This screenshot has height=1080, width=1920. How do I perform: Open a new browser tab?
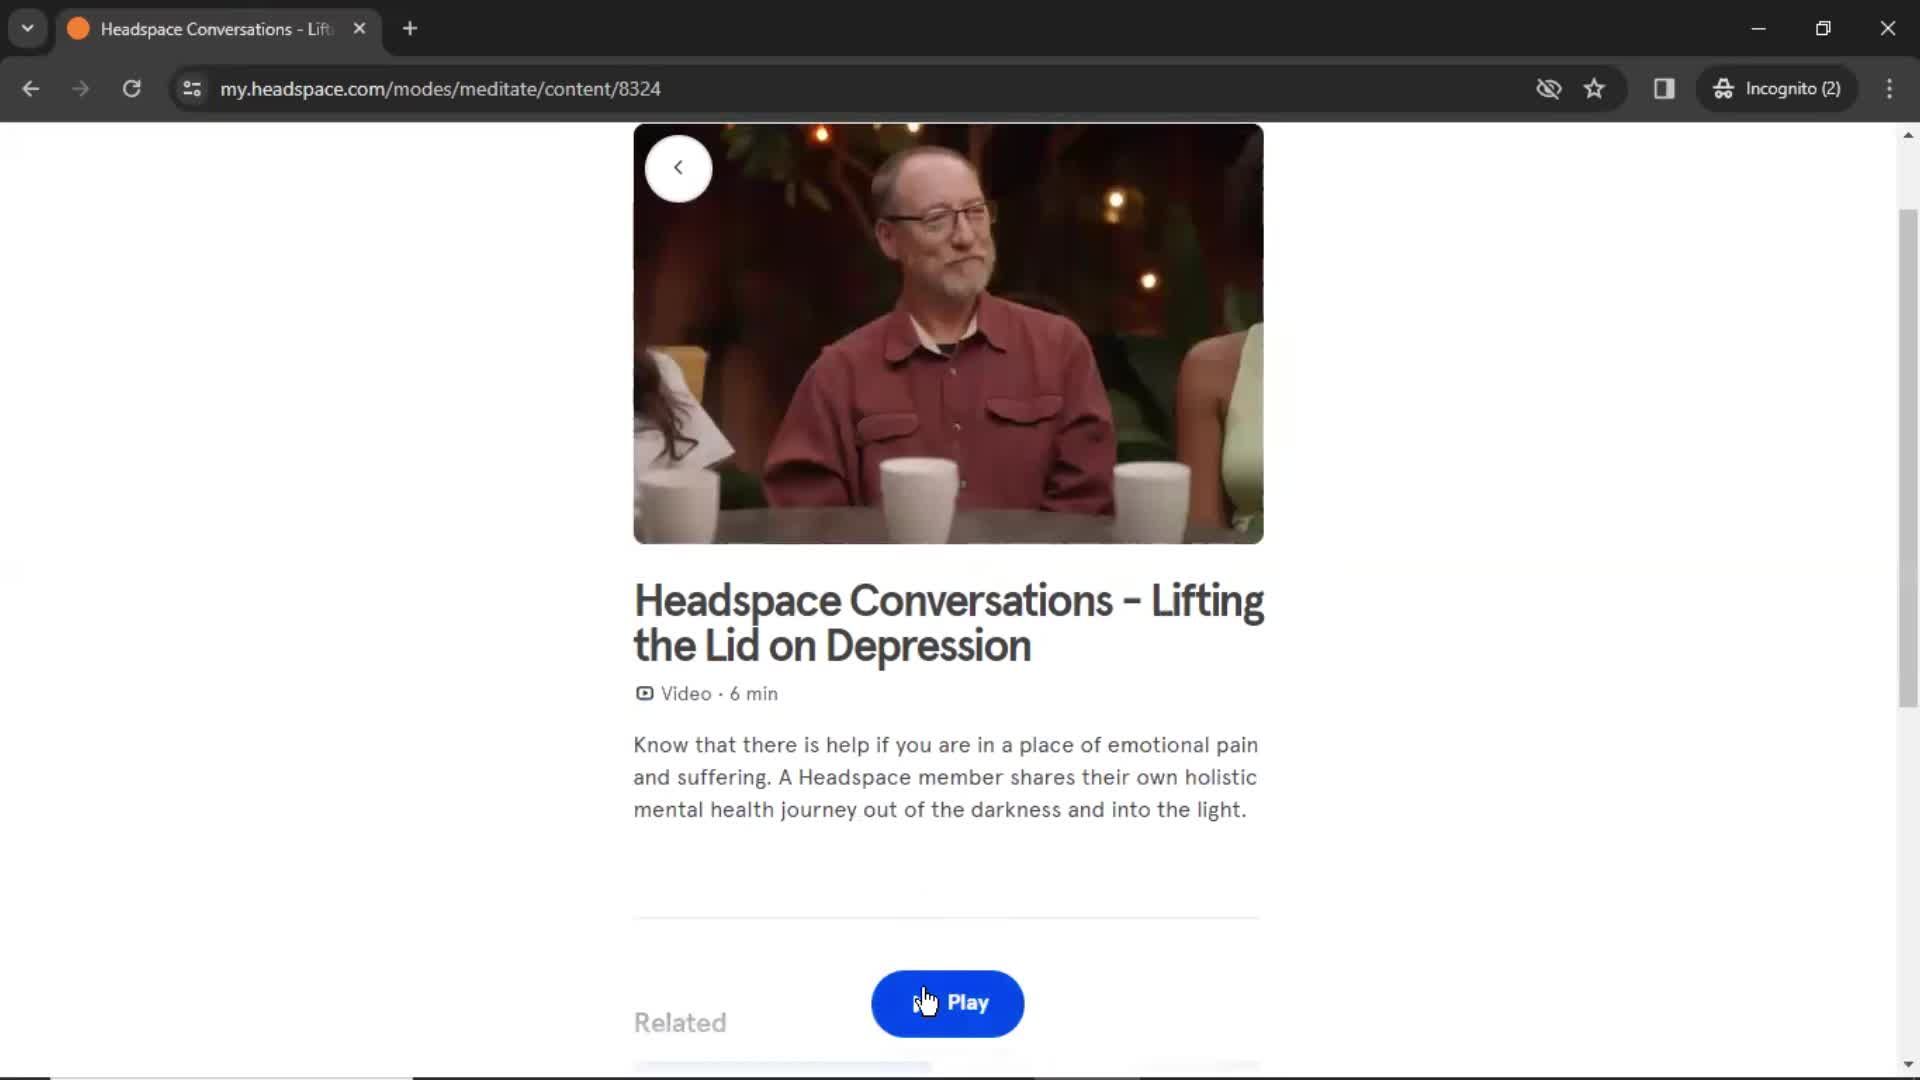click(x=410, y=29)
